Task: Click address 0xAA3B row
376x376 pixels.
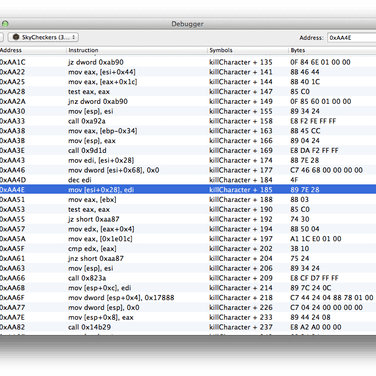Action: tap(188, 141)
